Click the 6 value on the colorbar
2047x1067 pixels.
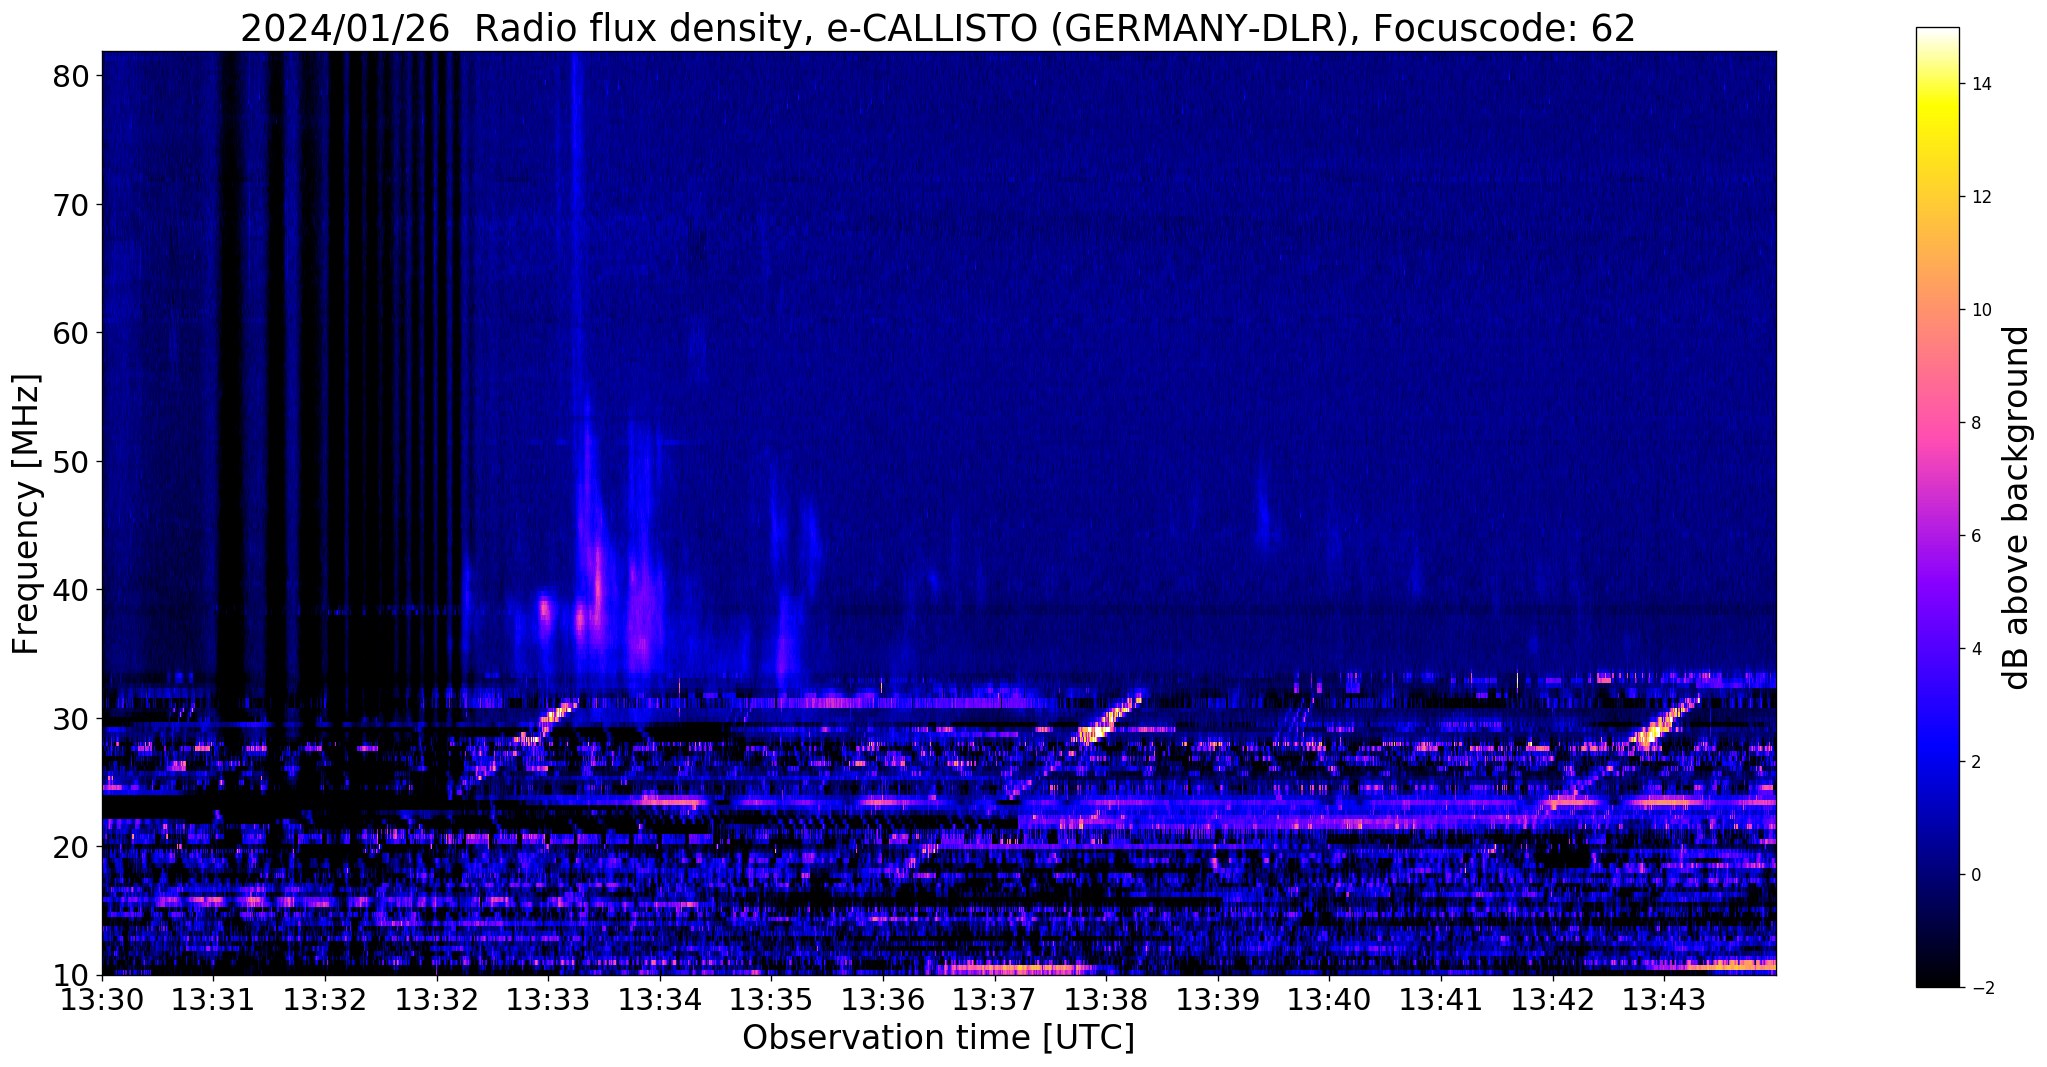[x=1975, y=536]
